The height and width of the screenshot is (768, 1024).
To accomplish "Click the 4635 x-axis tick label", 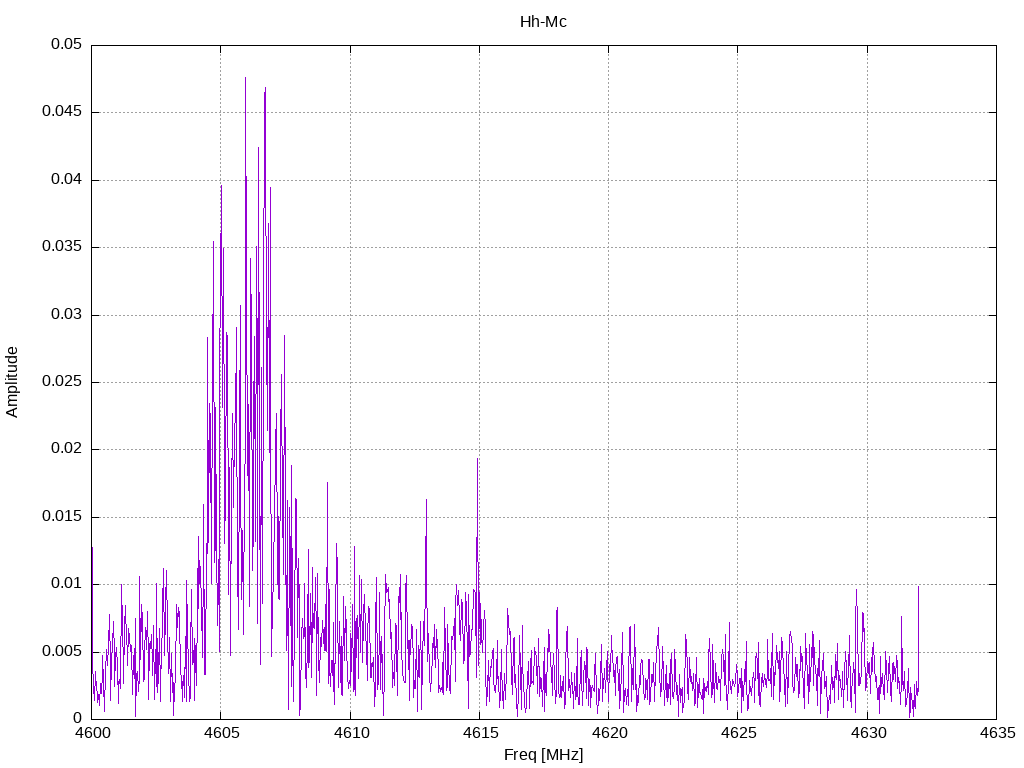I will (x=996, y=732).
